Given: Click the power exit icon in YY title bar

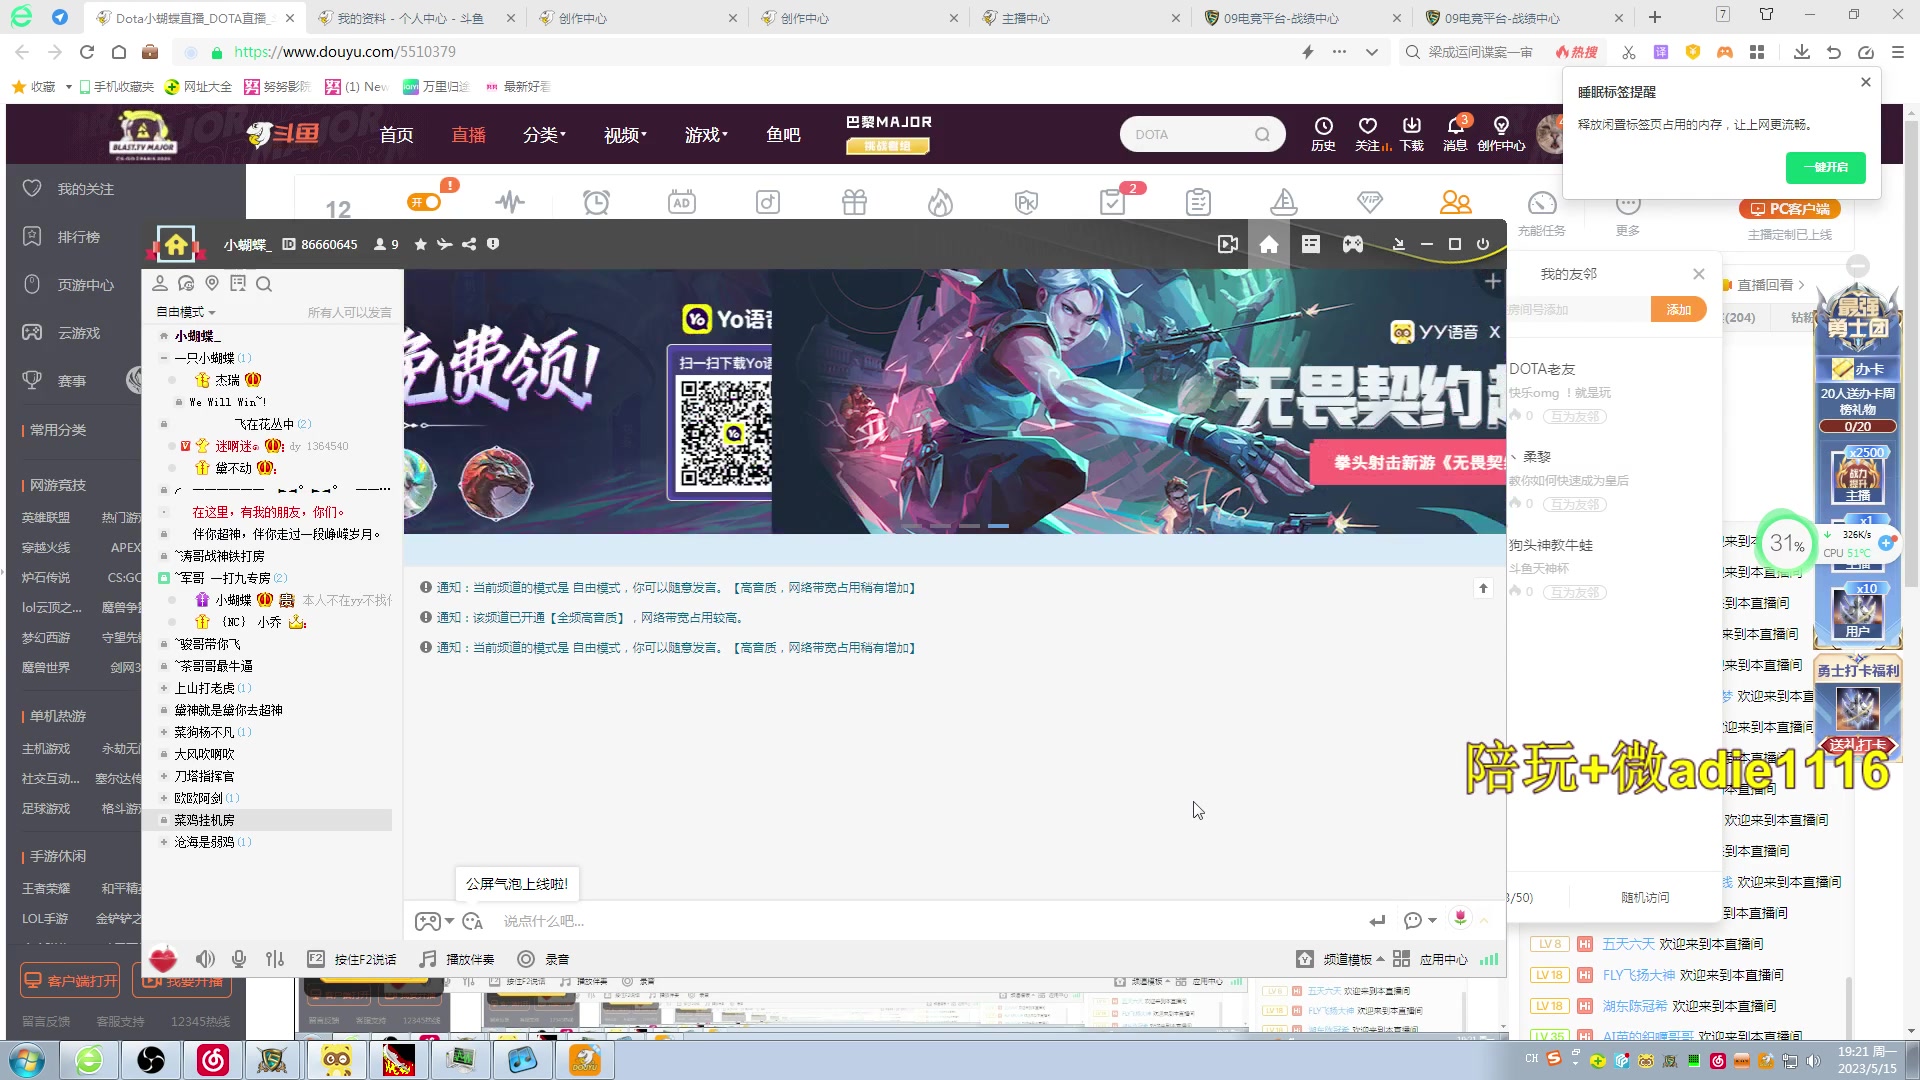Looking at the screenshot, I should [1483, 244].
